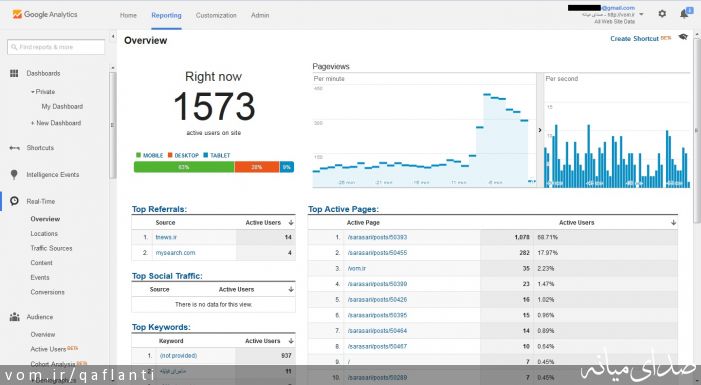The width and height of the screenshot is (701, 385).
Task: Click the Find reports search field
Action: tap(56, 47)
